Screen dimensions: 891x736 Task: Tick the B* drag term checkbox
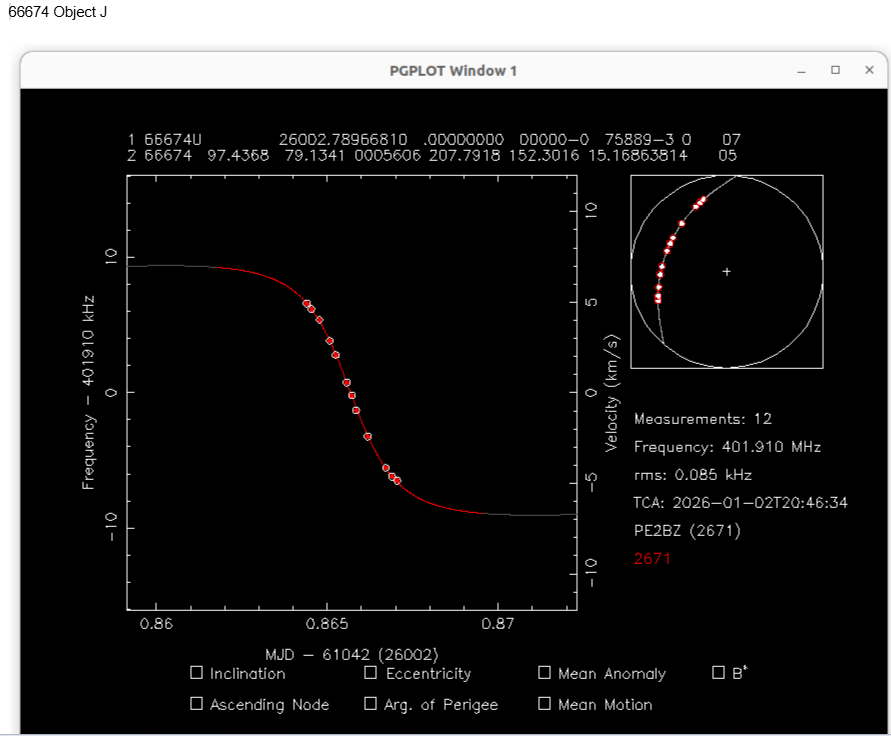pyautogui.click(x=718, y=673)
